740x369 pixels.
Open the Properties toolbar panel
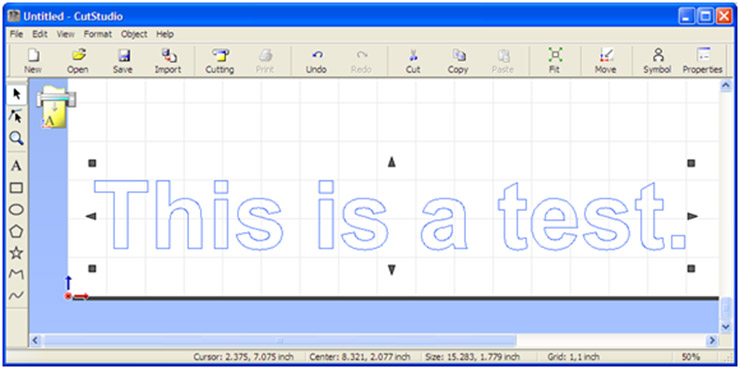coord(702,60)
